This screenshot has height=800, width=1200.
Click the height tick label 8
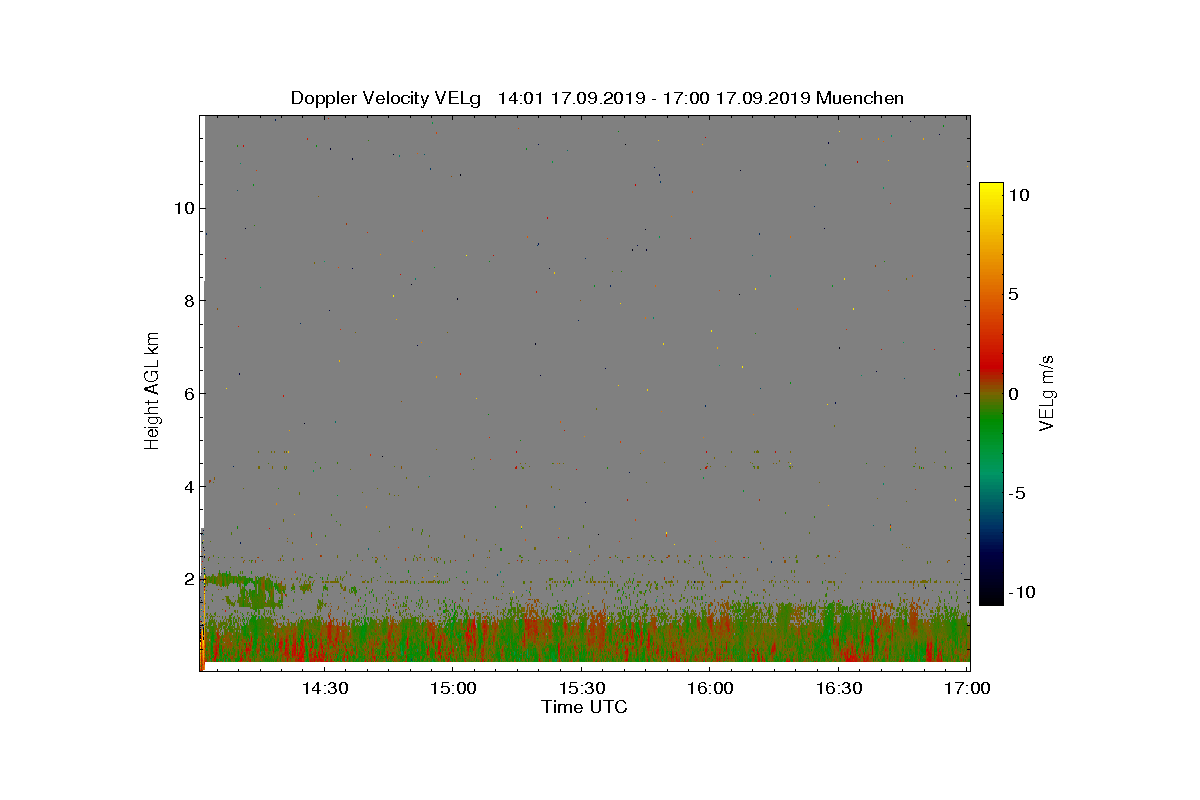187,301
